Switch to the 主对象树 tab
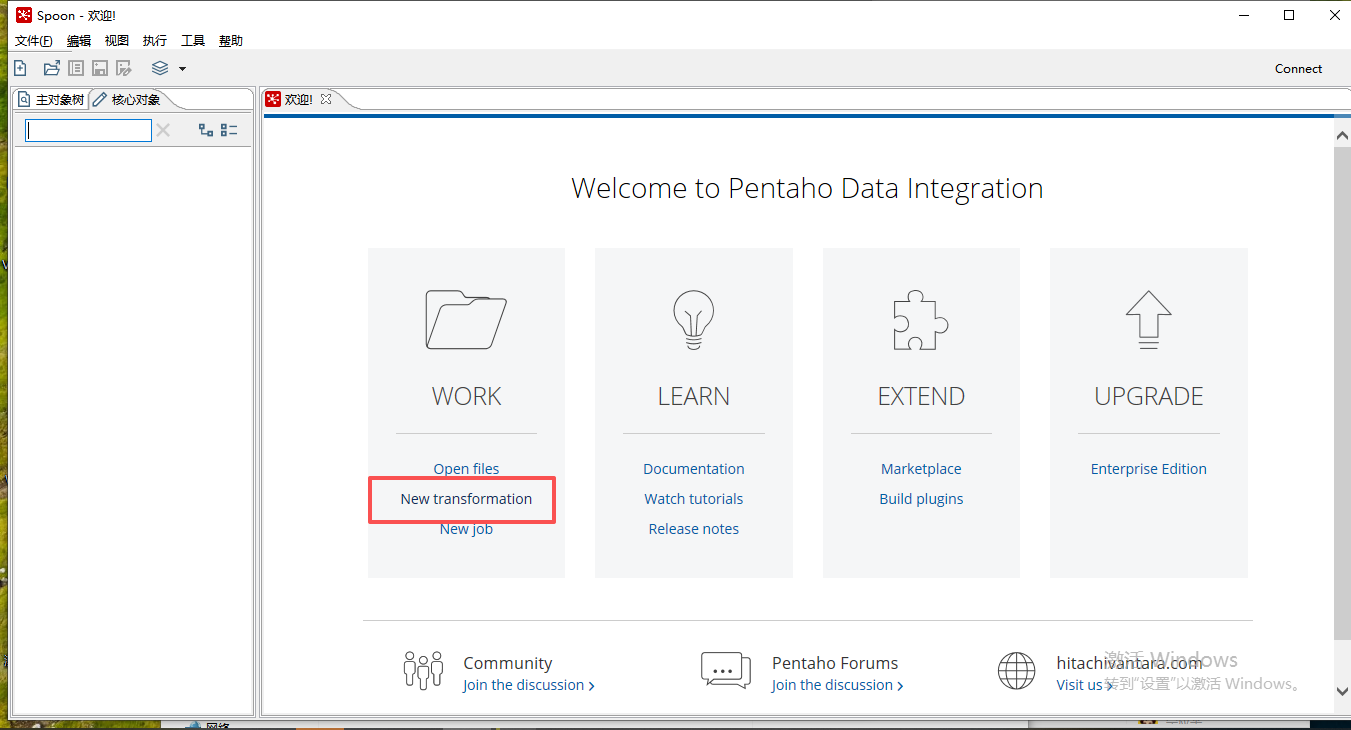The height and width of the screenshot is (730, 1351). point(51,99)
